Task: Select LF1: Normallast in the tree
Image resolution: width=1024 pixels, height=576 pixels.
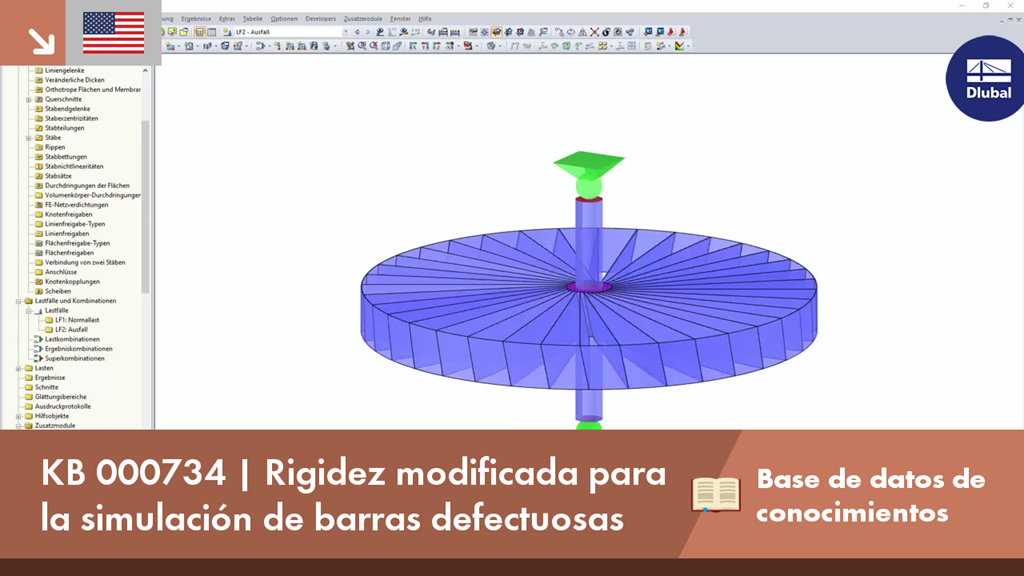Action: (x=77, y=320)
